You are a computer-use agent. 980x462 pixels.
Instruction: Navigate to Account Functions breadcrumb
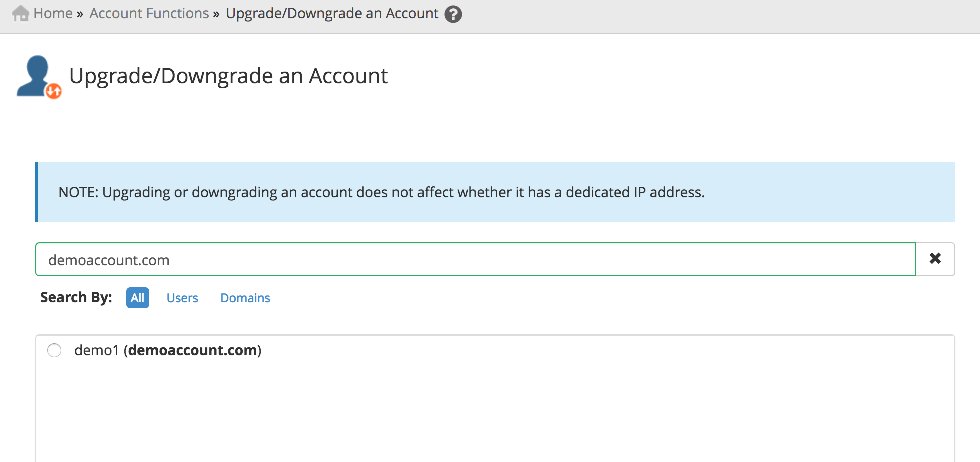click(x=149, y=14)
